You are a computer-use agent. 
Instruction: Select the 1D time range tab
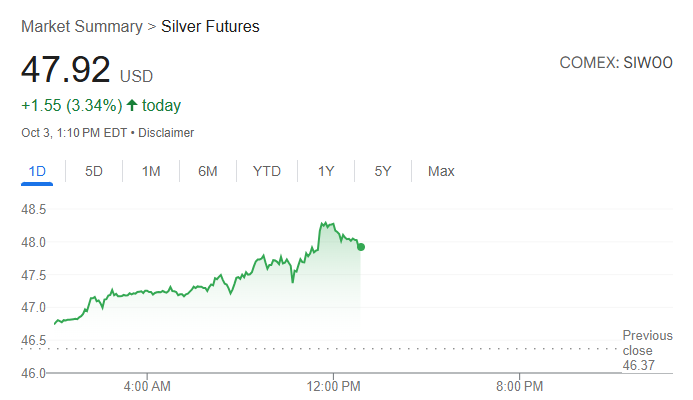coord(37,171)
